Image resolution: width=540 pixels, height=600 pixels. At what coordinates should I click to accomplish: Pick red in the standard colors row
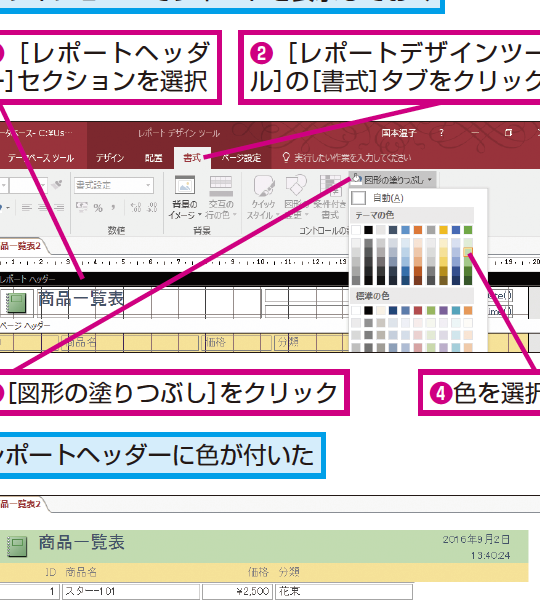point(418,310)
